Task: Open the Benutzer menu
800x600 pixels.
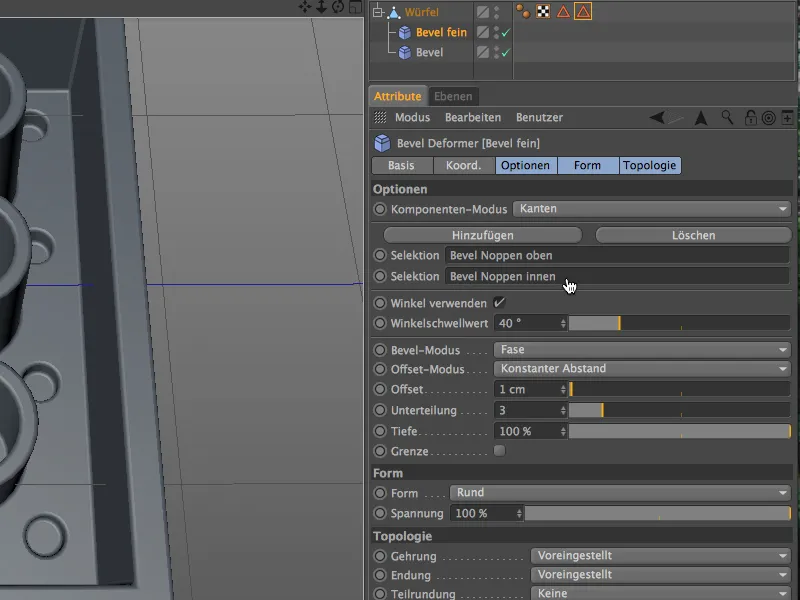Action: (x=539, y=117)
